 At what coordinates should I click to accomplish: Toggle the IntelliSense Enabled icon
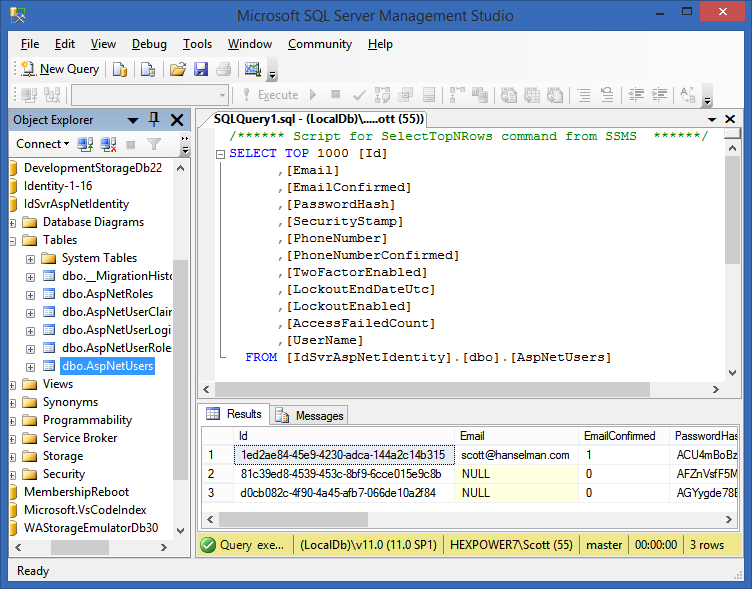click(x=429, y=95)
